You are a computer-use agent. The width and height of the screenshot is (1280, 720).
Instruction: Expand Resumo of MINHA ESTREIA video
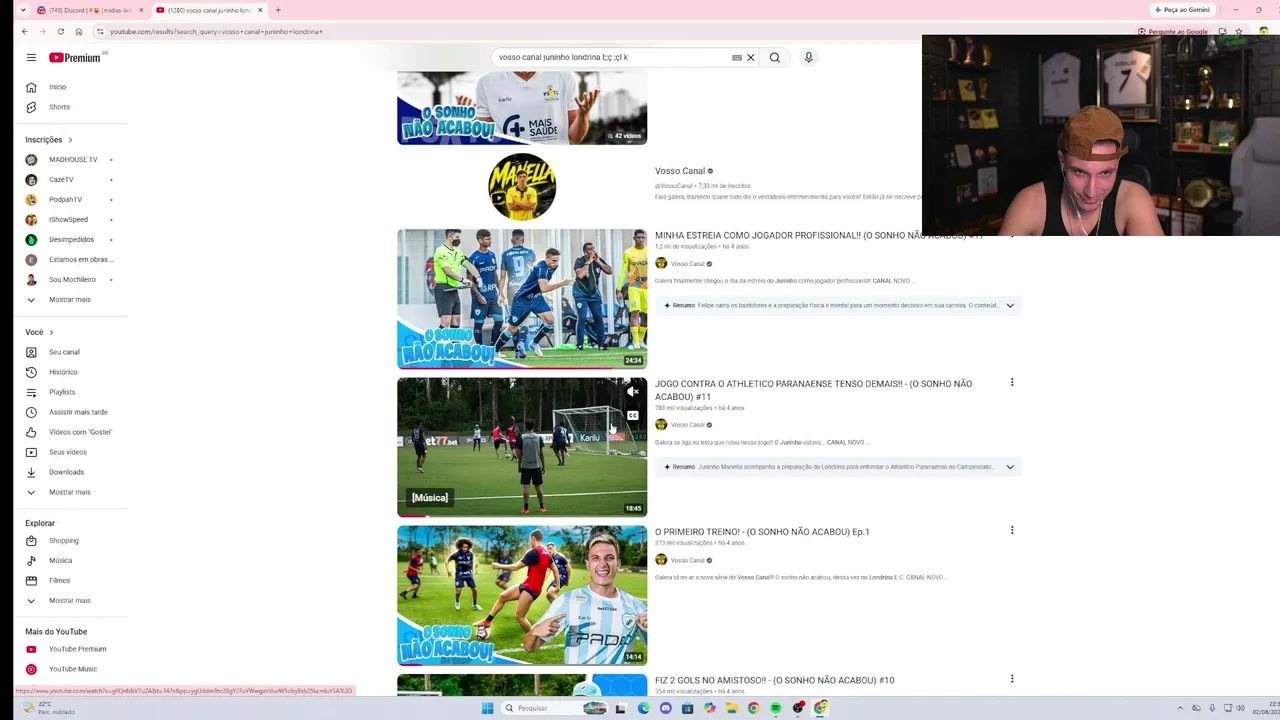[1010, 305]
